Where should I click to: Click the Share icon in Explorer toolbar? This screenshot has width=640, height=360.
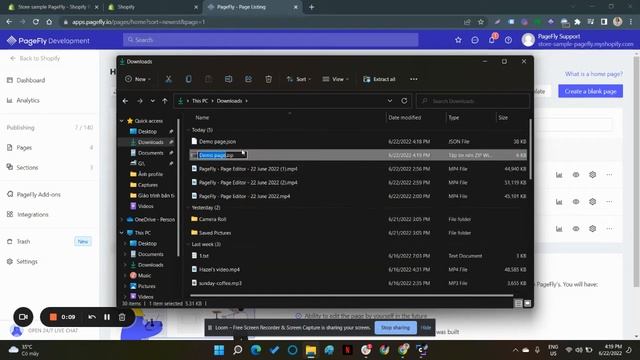(248, 79)
